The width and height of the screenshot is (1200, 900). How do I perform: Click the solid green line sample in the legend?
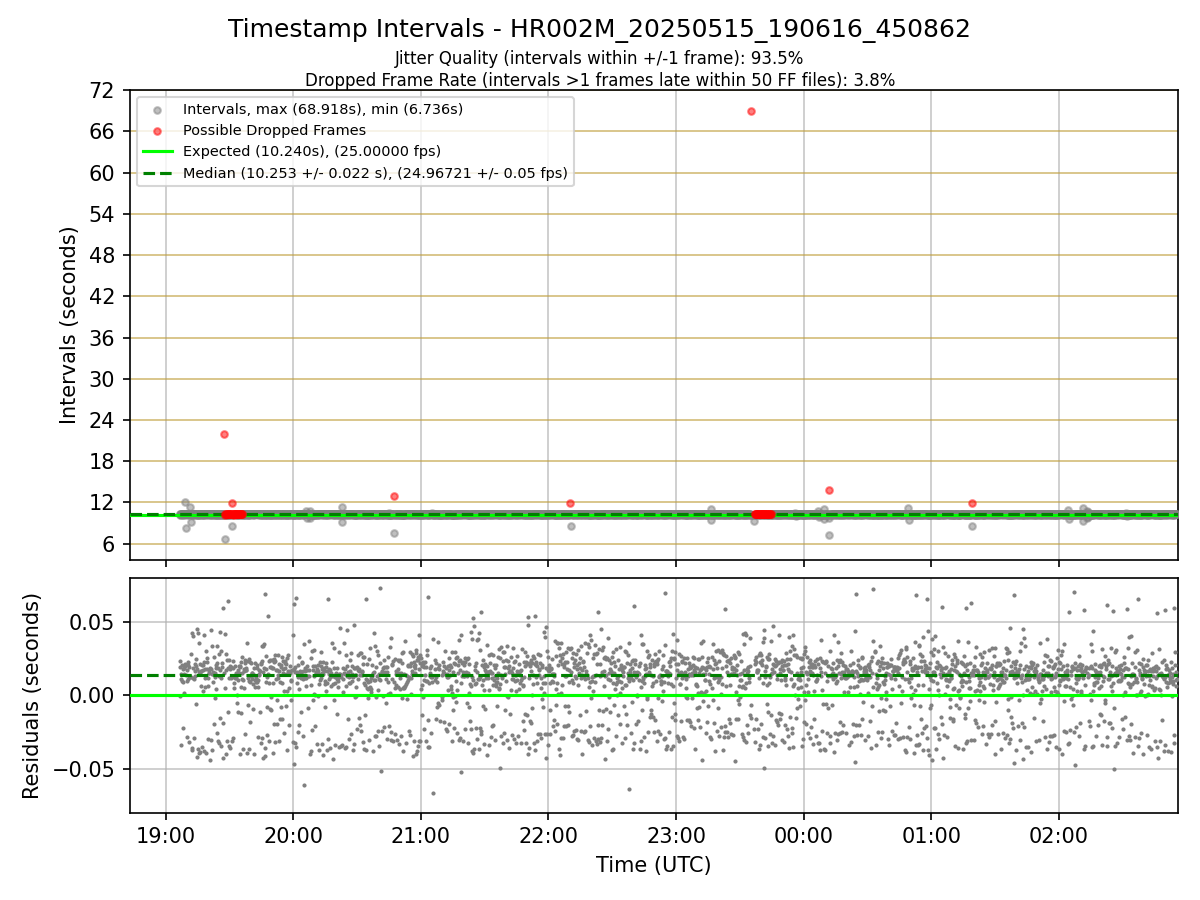pos(157,152)
